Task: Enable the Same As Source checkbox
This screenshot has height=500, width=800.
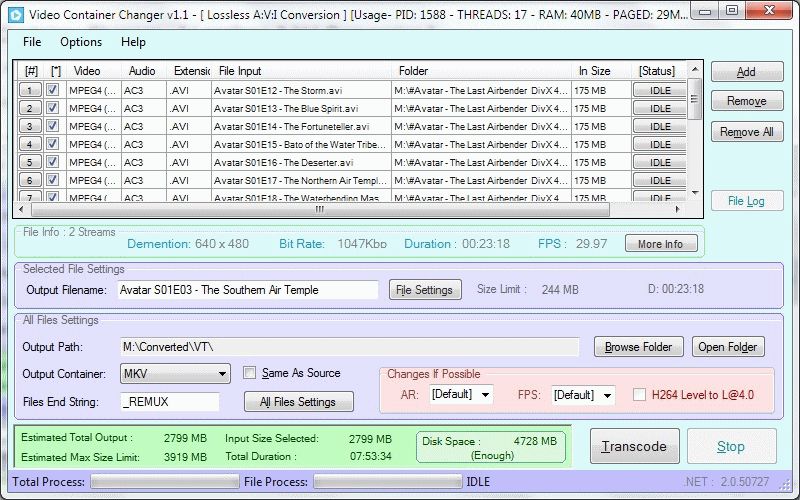Action: tap(249, 373)
